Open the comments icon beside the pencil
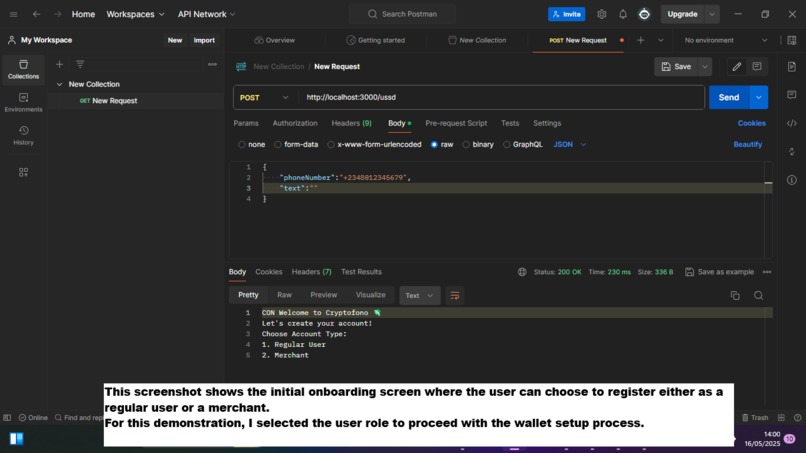The height and width of the screenshot is (453, 806). coord(757,66)
